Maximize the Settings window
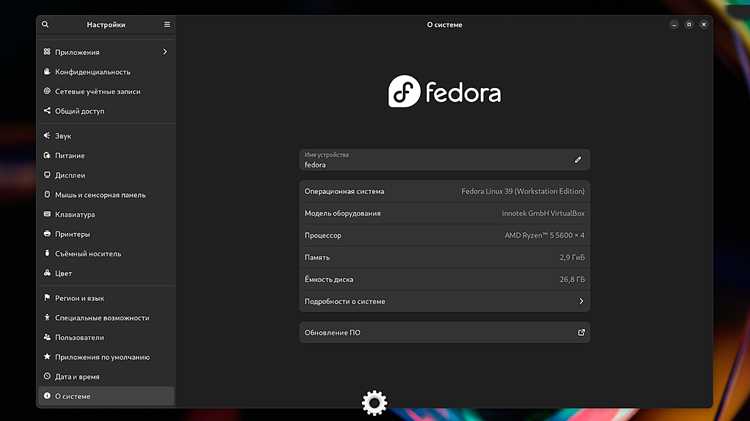Screen dimensions: 750x421 pos(689,24)
